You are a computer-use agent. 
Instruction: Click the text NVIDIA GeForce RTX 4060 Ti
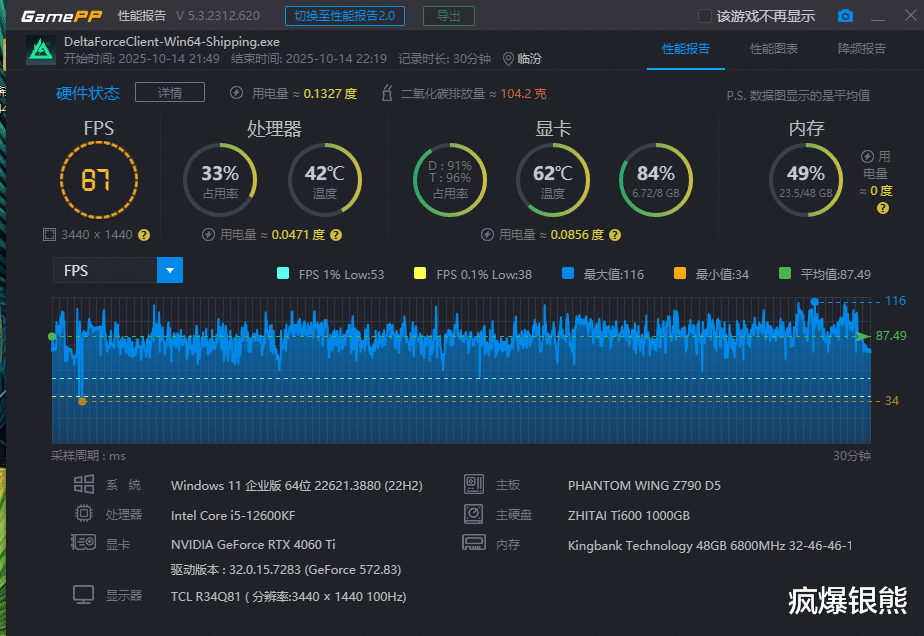253,545
